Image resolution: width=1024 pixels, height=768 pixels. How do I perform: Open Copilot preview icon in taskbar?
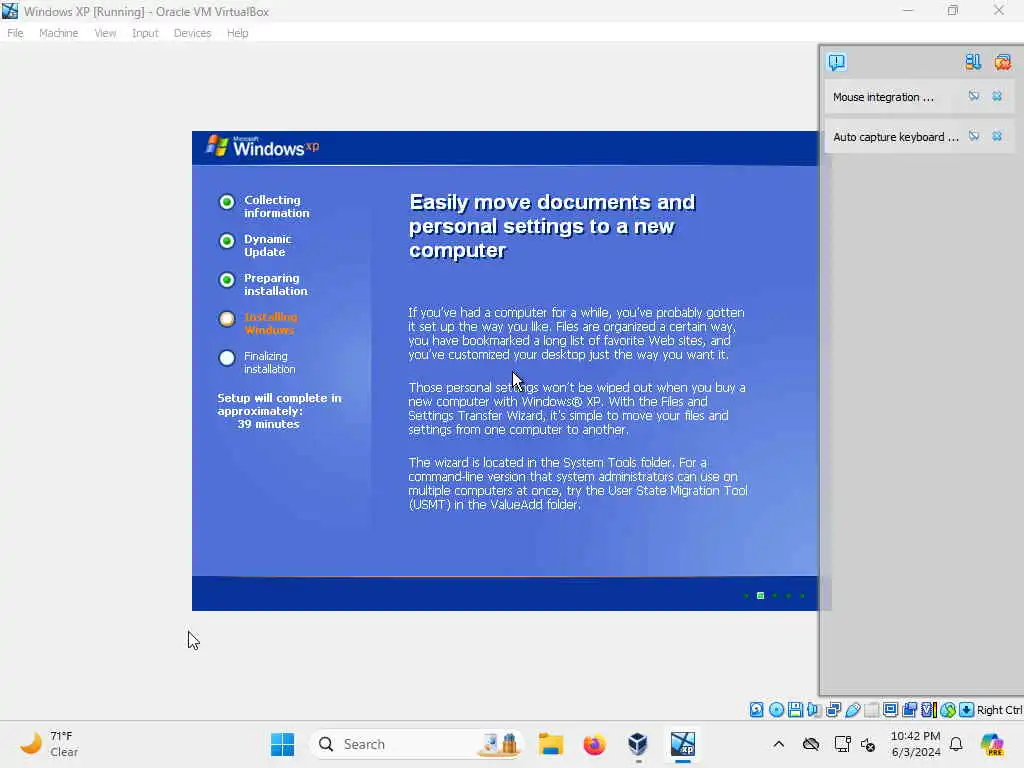992,744
